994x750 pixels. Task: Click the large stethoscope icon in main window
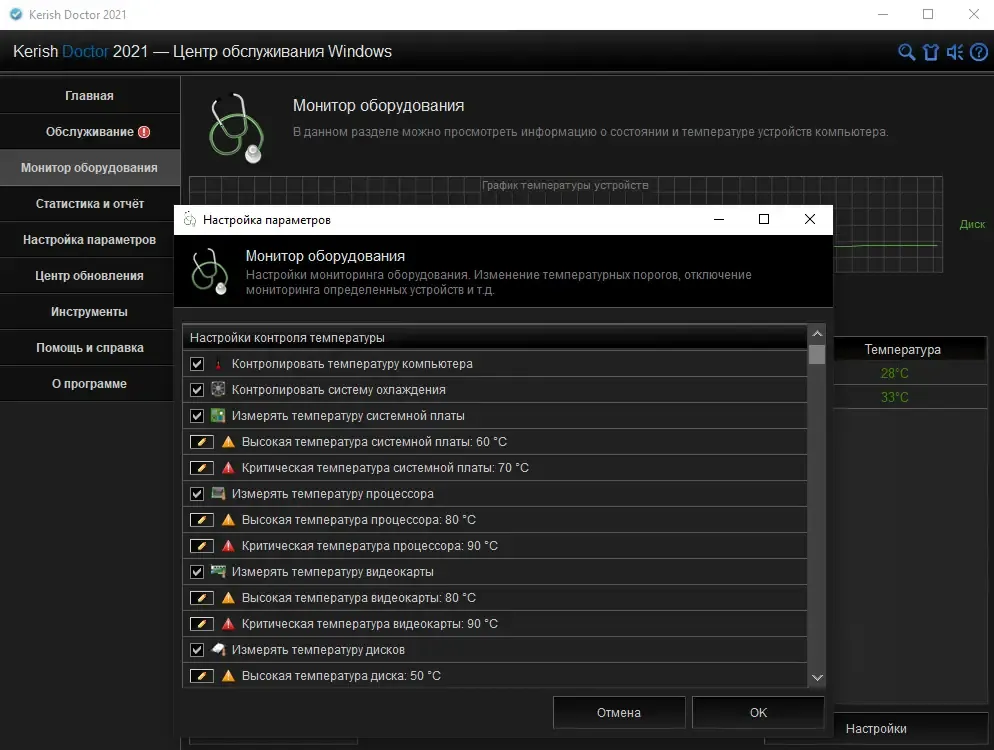[236, 128]
